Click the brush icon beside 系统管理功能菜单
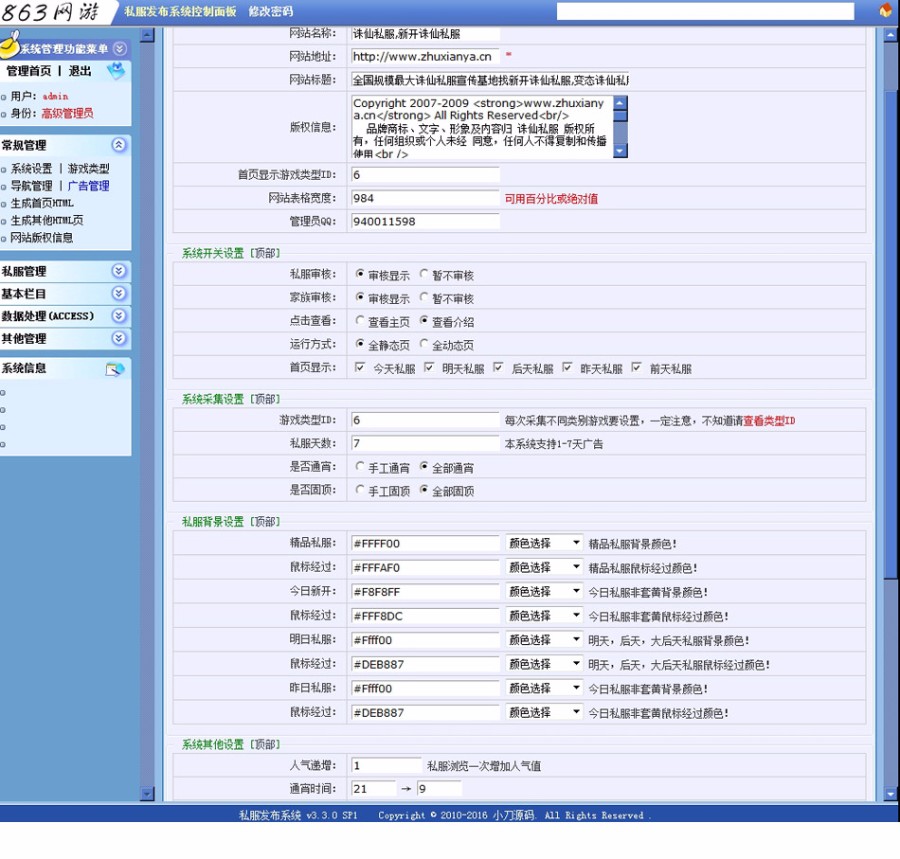This screenshot has height=859, width=900. (x=10, y=44)
